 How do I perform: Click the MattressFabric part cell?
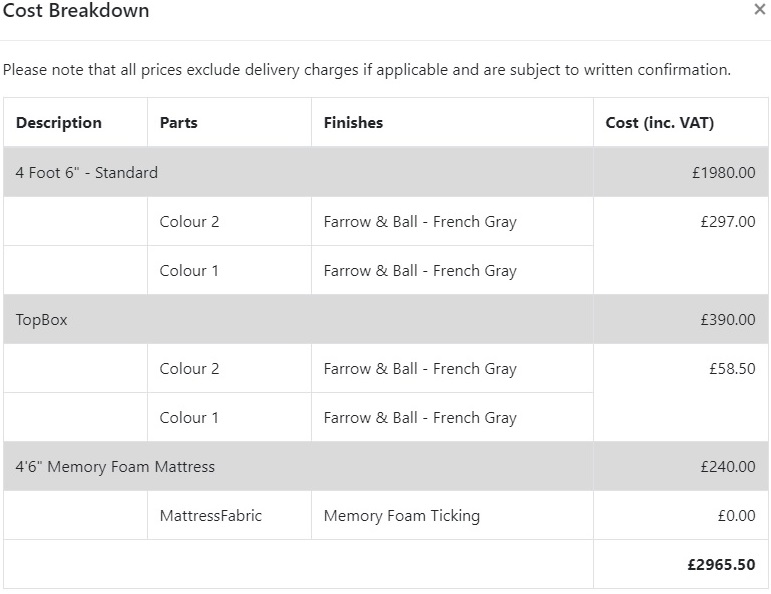[211, 516]
